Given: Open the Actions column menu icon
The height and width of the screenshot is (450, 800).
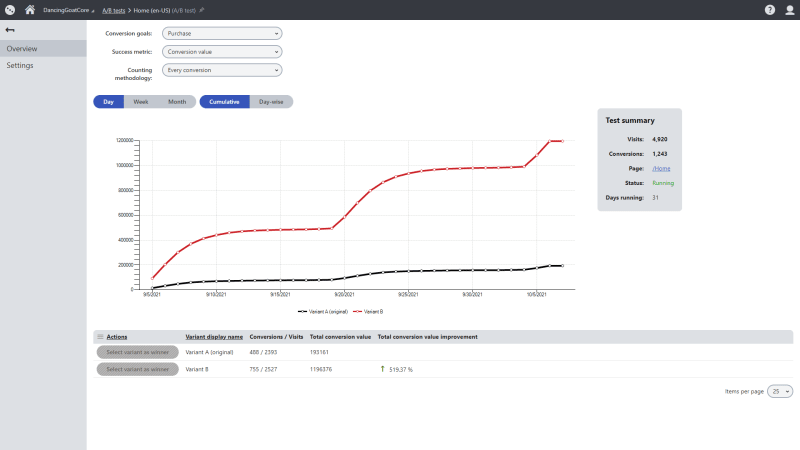Looking at the screenshot, I should click(x=100, y=337).
